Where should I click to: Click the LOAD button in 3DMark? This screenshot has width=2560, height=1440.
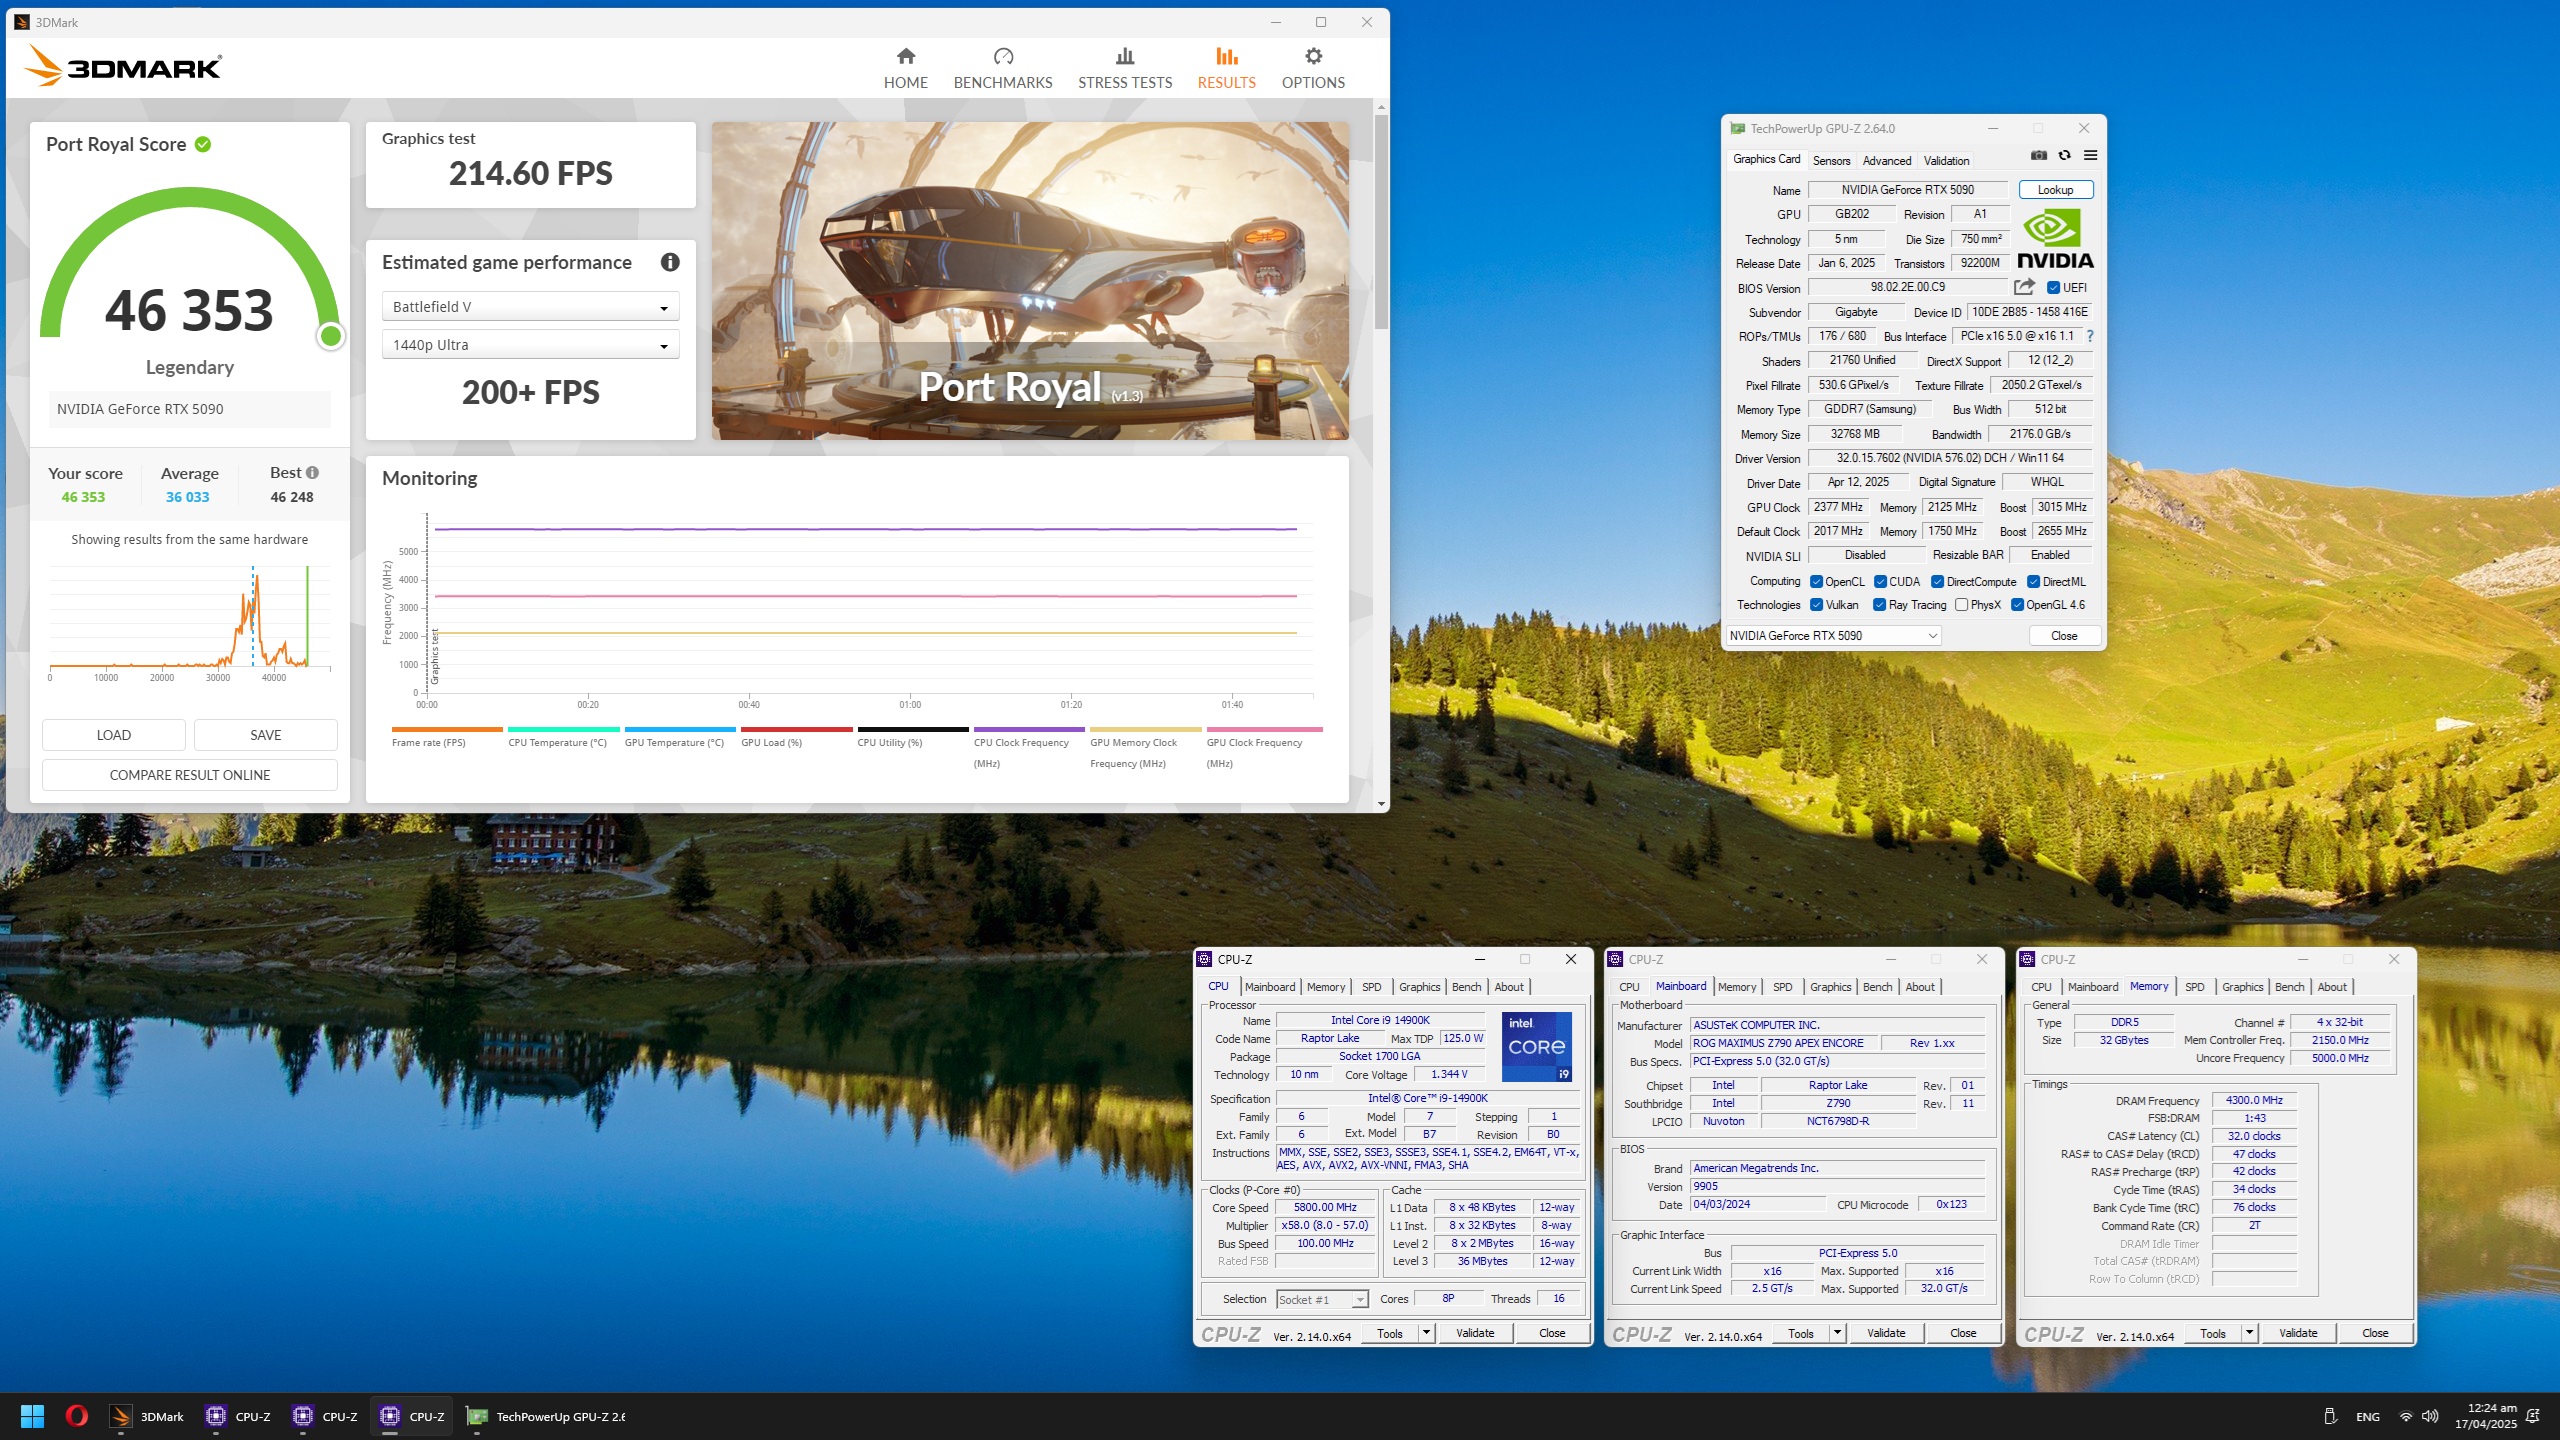point(113,735)
